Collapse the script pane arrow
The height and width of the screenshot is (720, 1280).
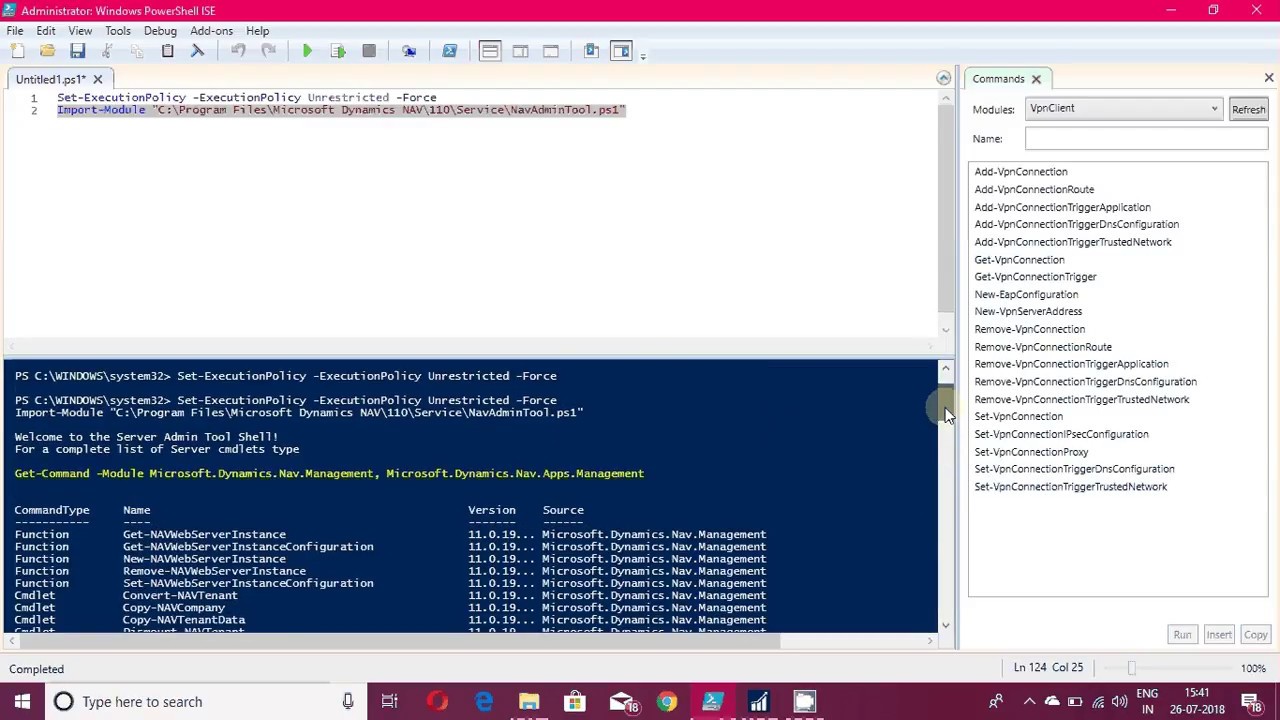pyautogui.click(x=943, y=78)
